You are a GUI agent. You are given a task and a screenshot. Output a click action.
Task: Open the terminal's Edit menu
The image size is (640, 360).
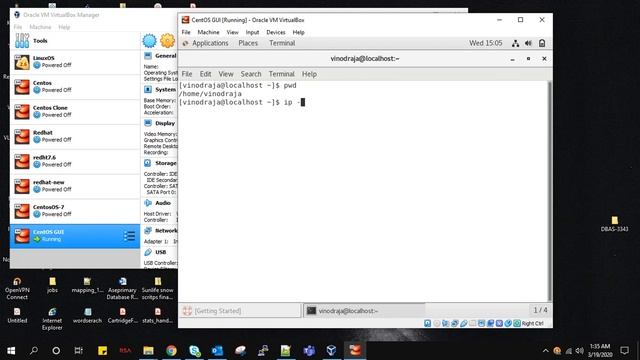pos(205,74)
